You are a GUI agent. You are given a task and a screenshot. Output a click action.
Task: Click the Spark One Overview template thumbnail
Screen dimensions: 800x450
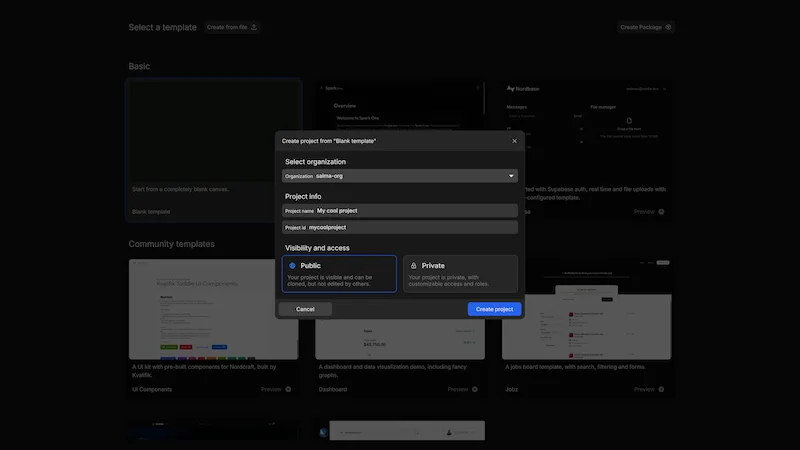coord(400,106)
